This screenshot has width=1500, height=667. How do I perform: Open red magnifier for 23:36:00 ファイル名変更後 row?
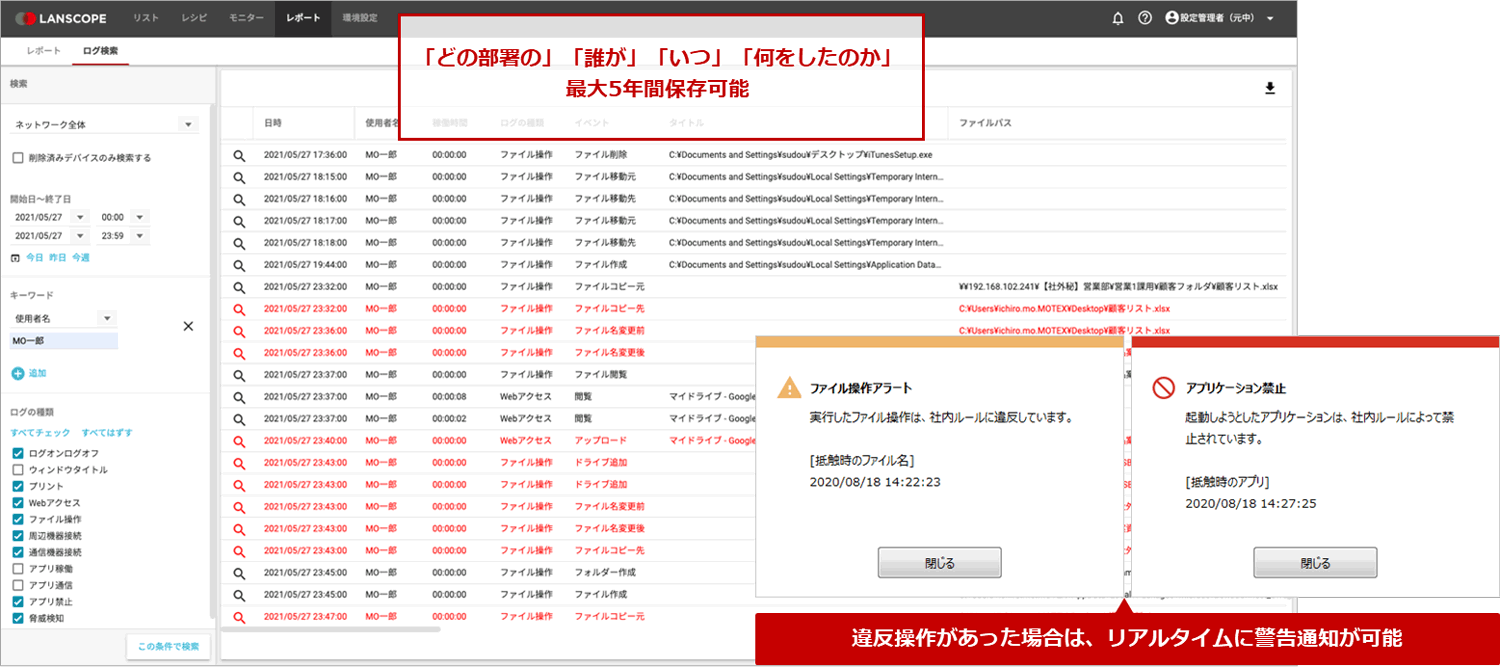pyautogui.click(x=239, y=353)
